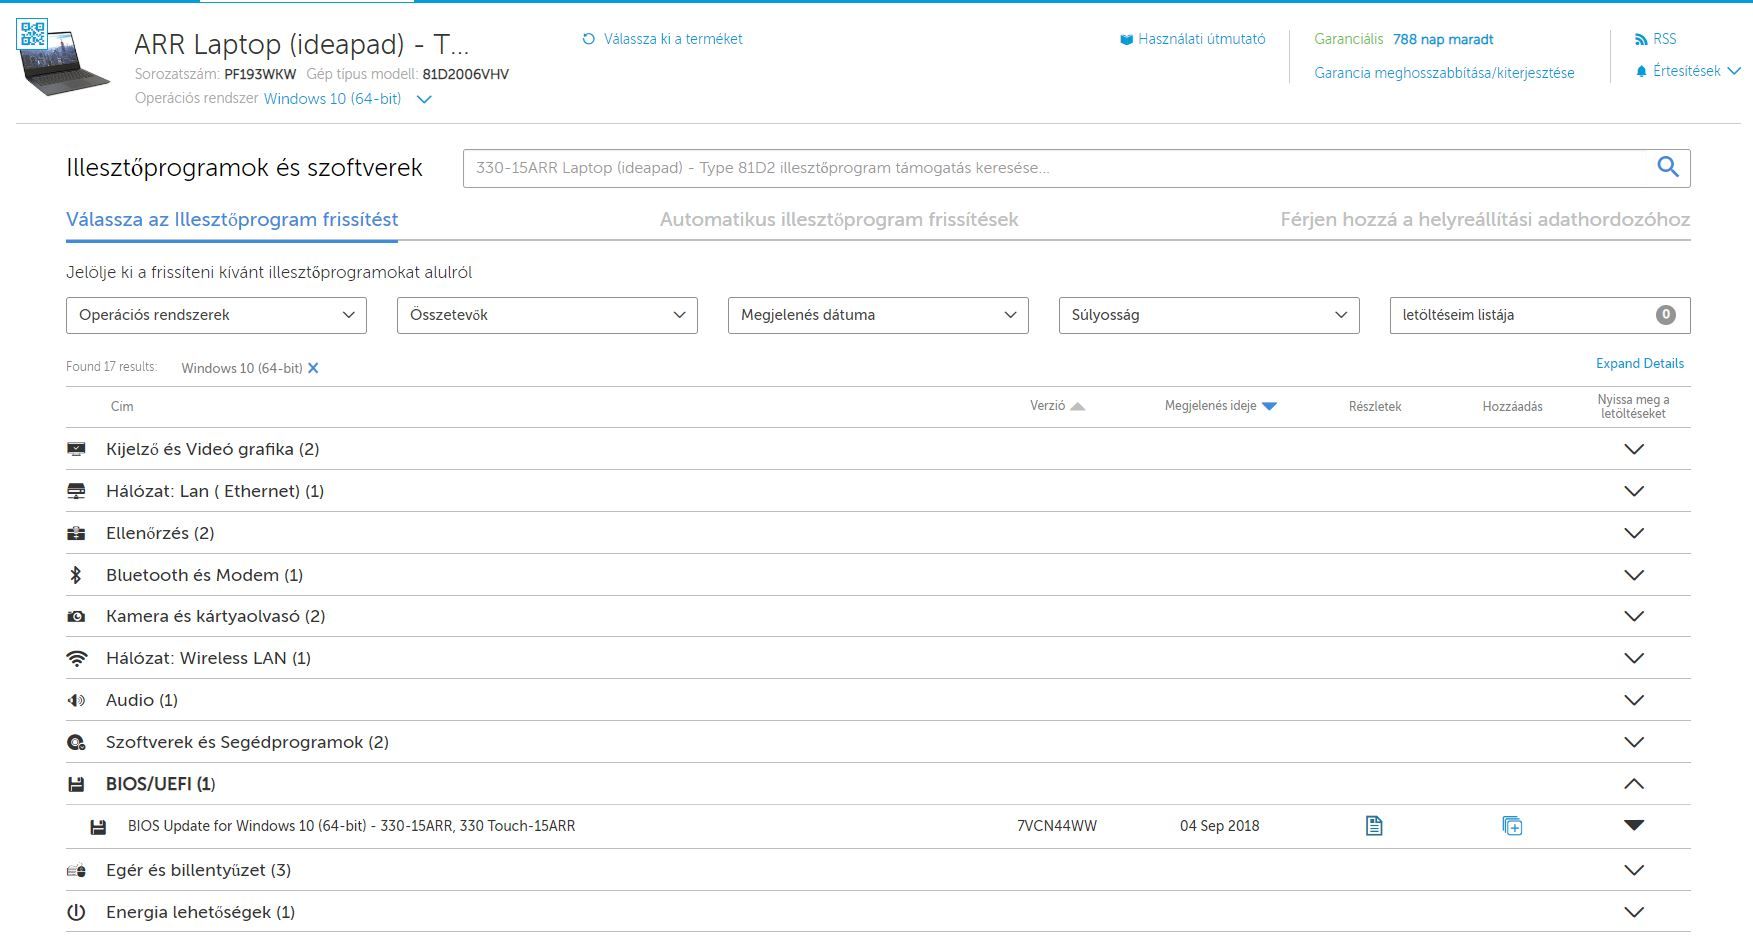Click the Egér és billentyűzet icon

pyautogui.click(x=76, y=871)
